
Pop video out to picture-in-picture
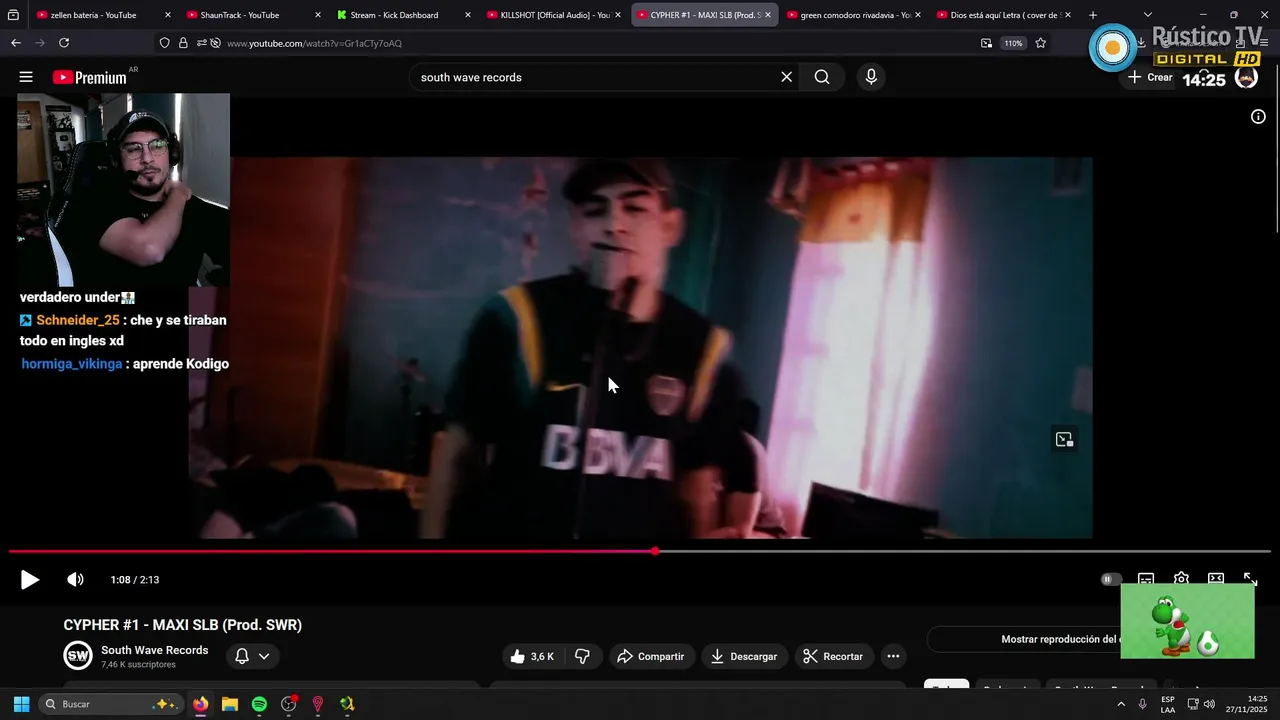pyautogui.click(x=1064, y=439)
